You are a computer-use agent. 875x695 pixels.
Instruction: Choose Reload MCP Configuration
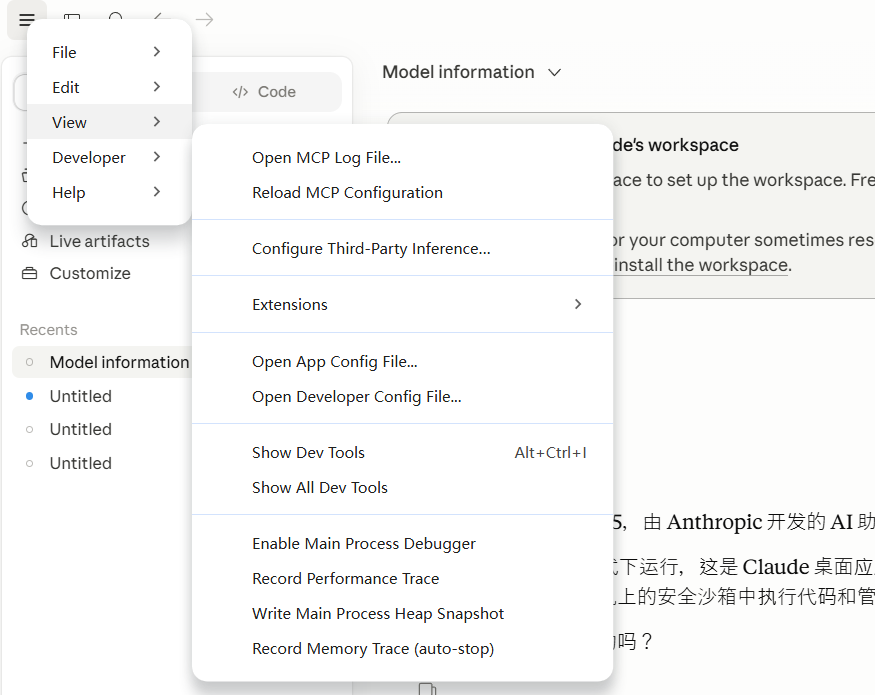point(402,193)
